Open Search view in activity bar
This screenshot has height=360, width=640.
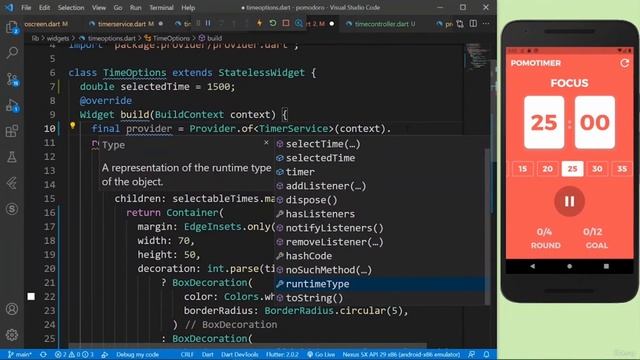(x=12, y=53)
